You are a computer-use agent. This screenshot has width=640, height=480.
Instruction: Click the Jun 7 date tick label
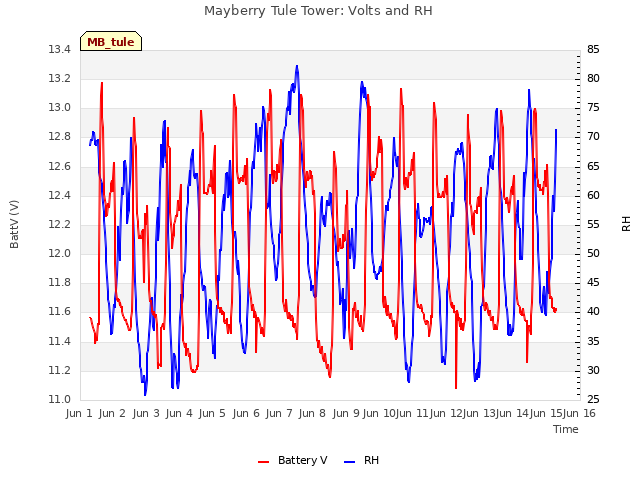click(x=279, y=413)
